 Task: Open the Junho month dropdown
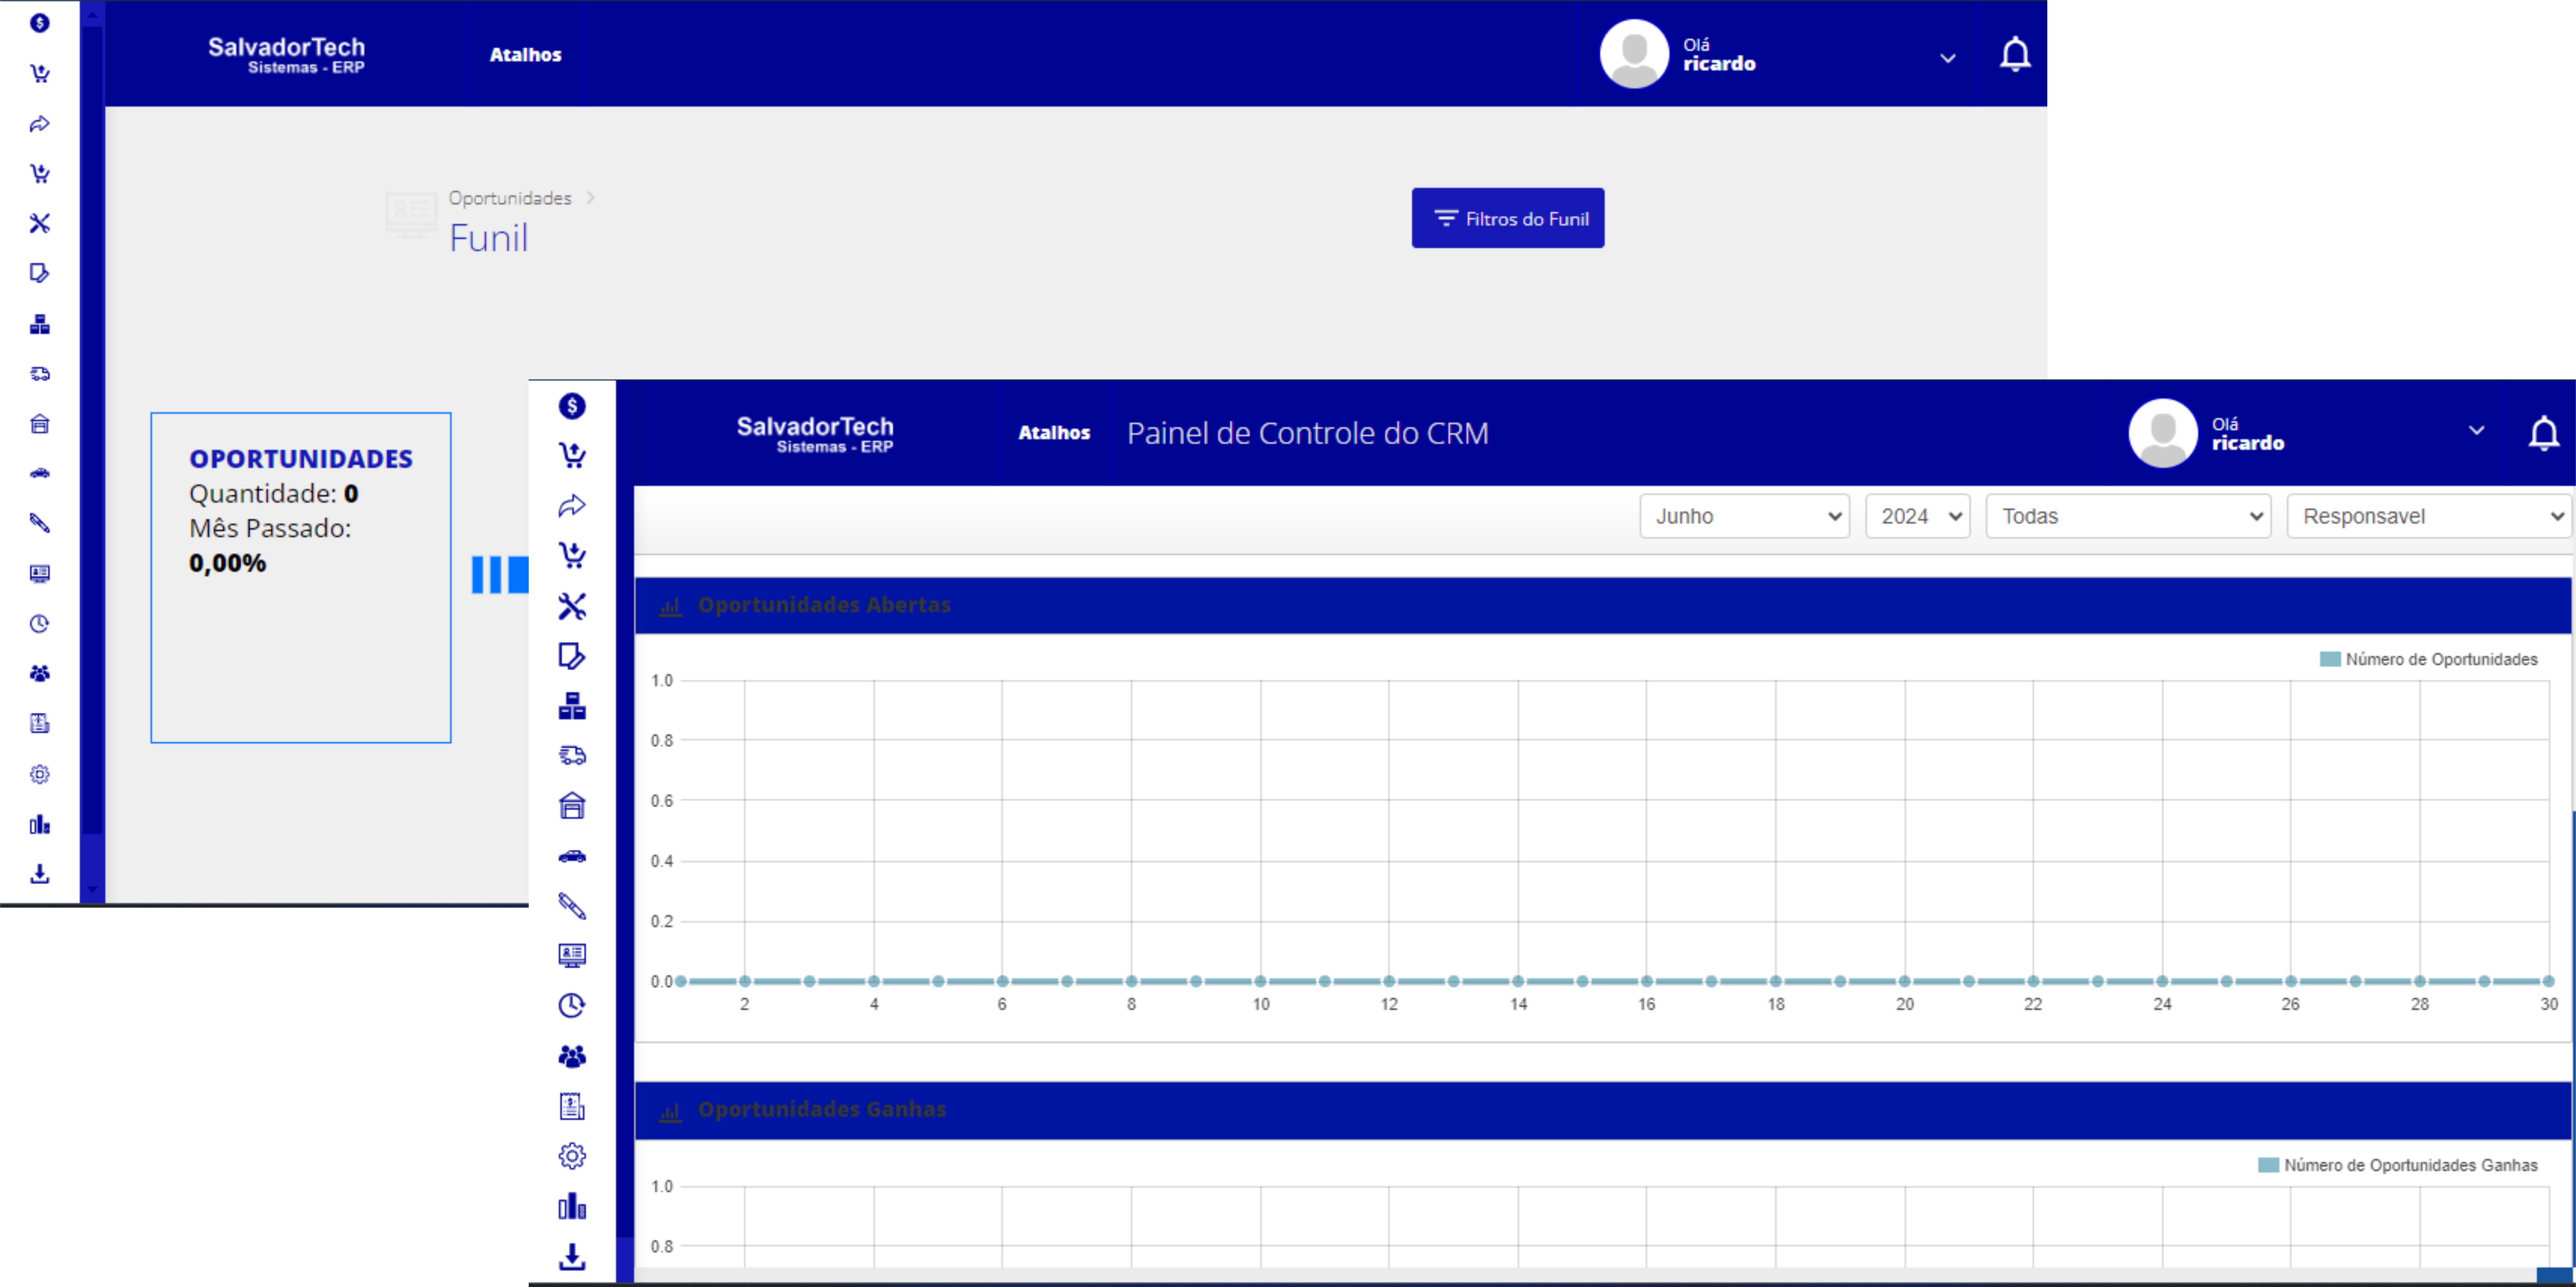[x=1744, y=516]
